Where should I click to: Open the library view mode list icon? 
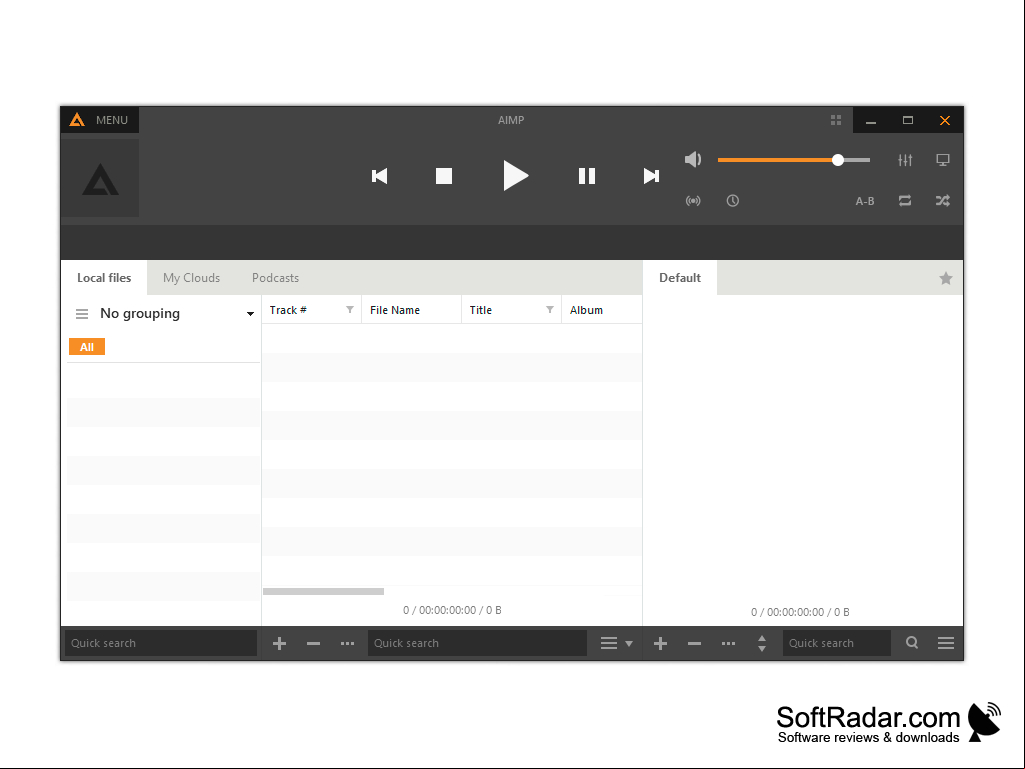point(609,643)
